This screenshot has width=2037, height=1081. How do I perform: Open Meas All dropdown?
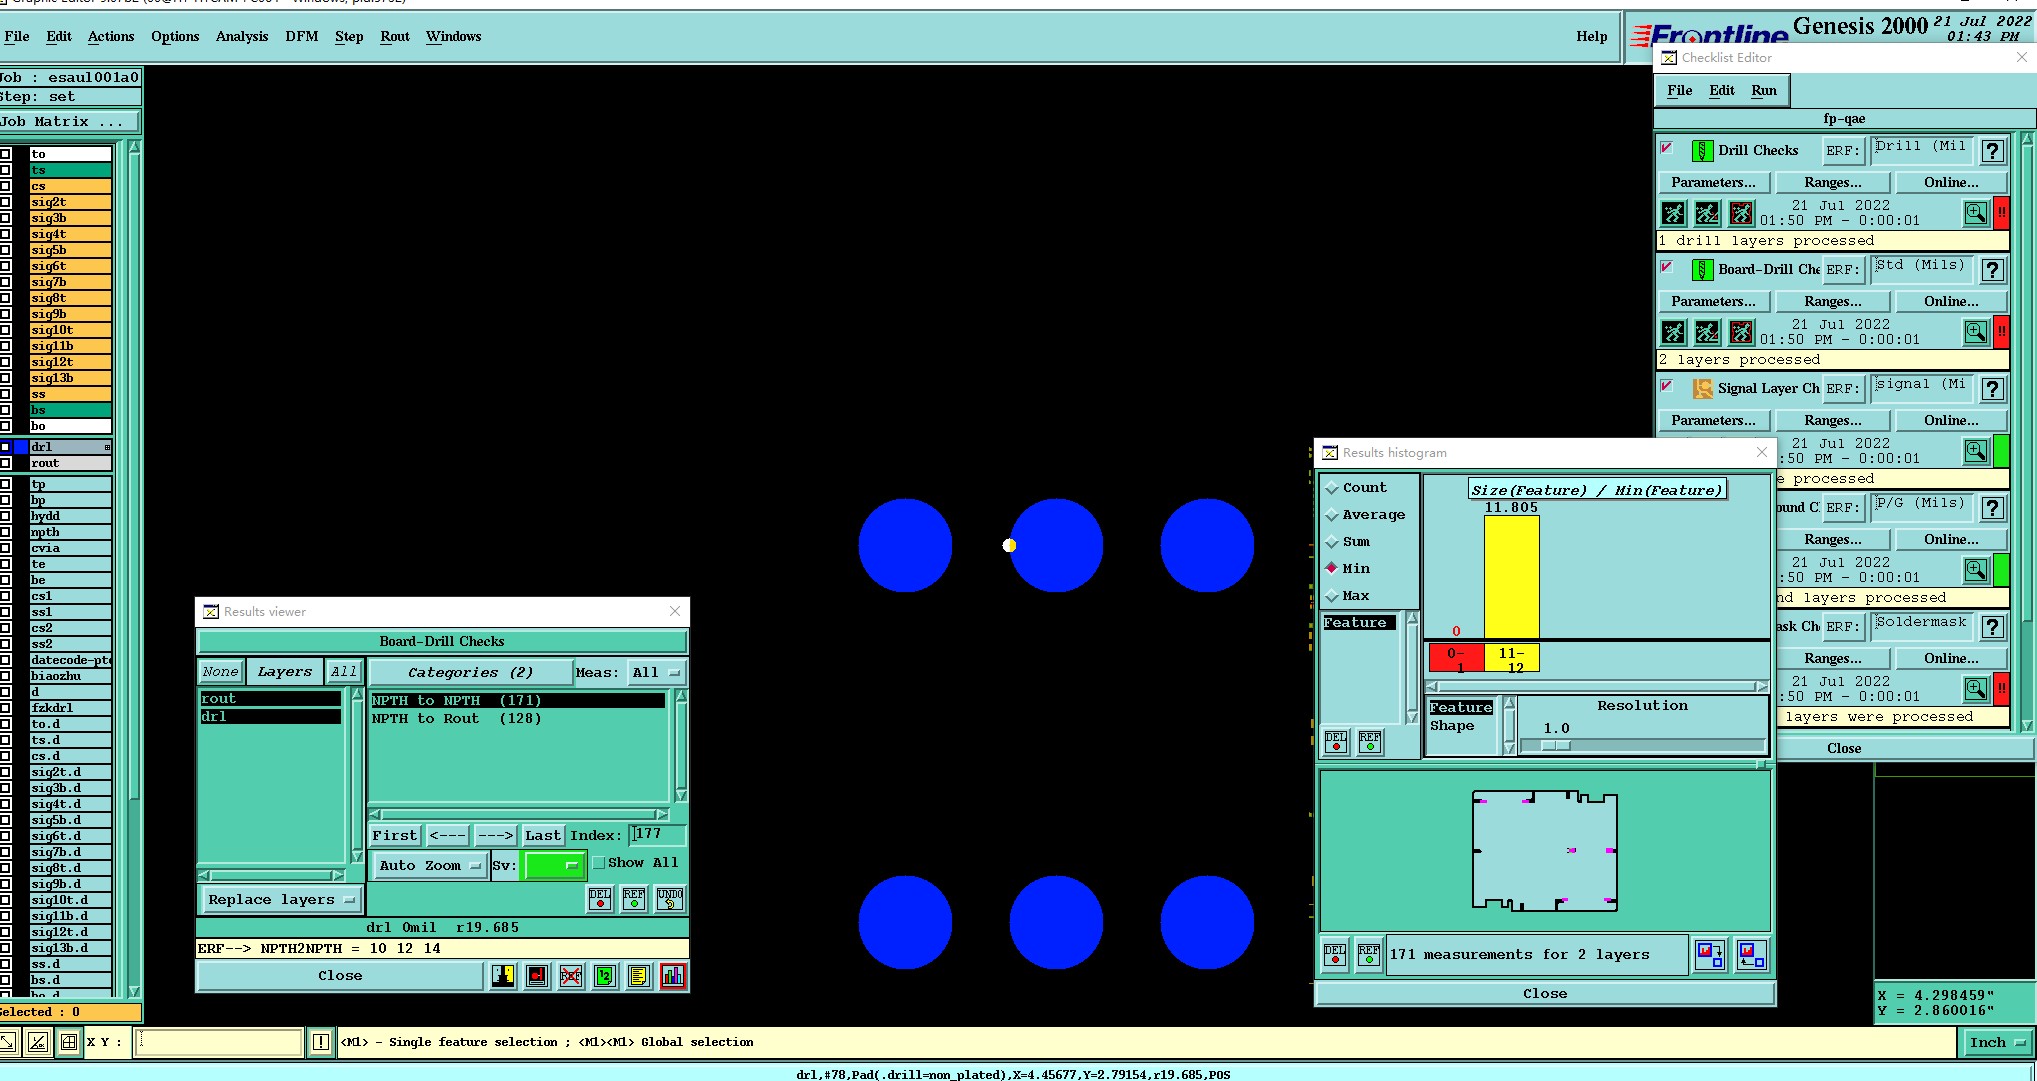click(656, 673)
